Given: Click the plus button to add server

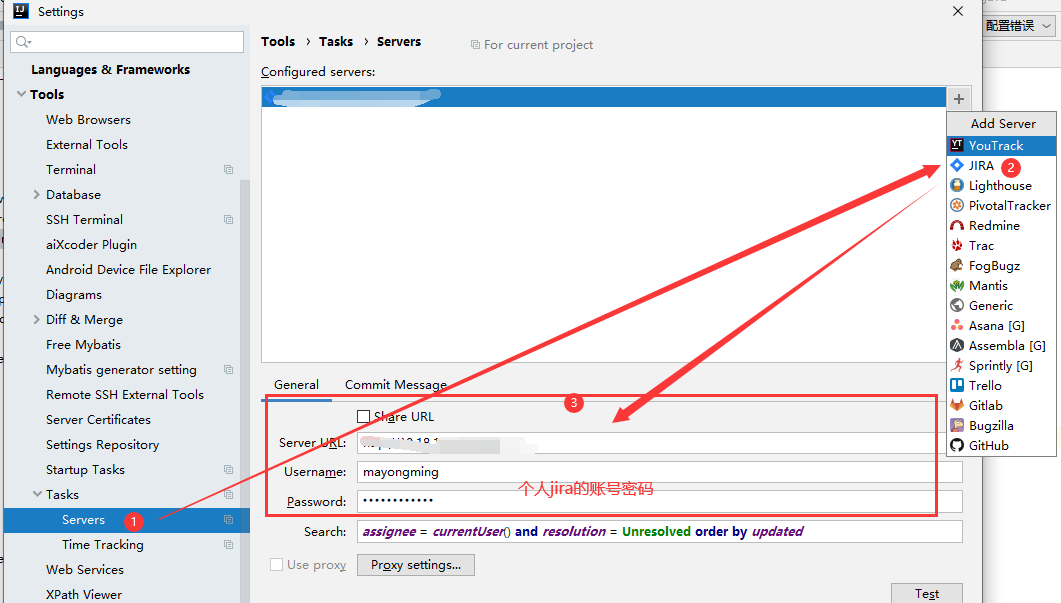Looking at the screenshot, I should tap(959, 99).
